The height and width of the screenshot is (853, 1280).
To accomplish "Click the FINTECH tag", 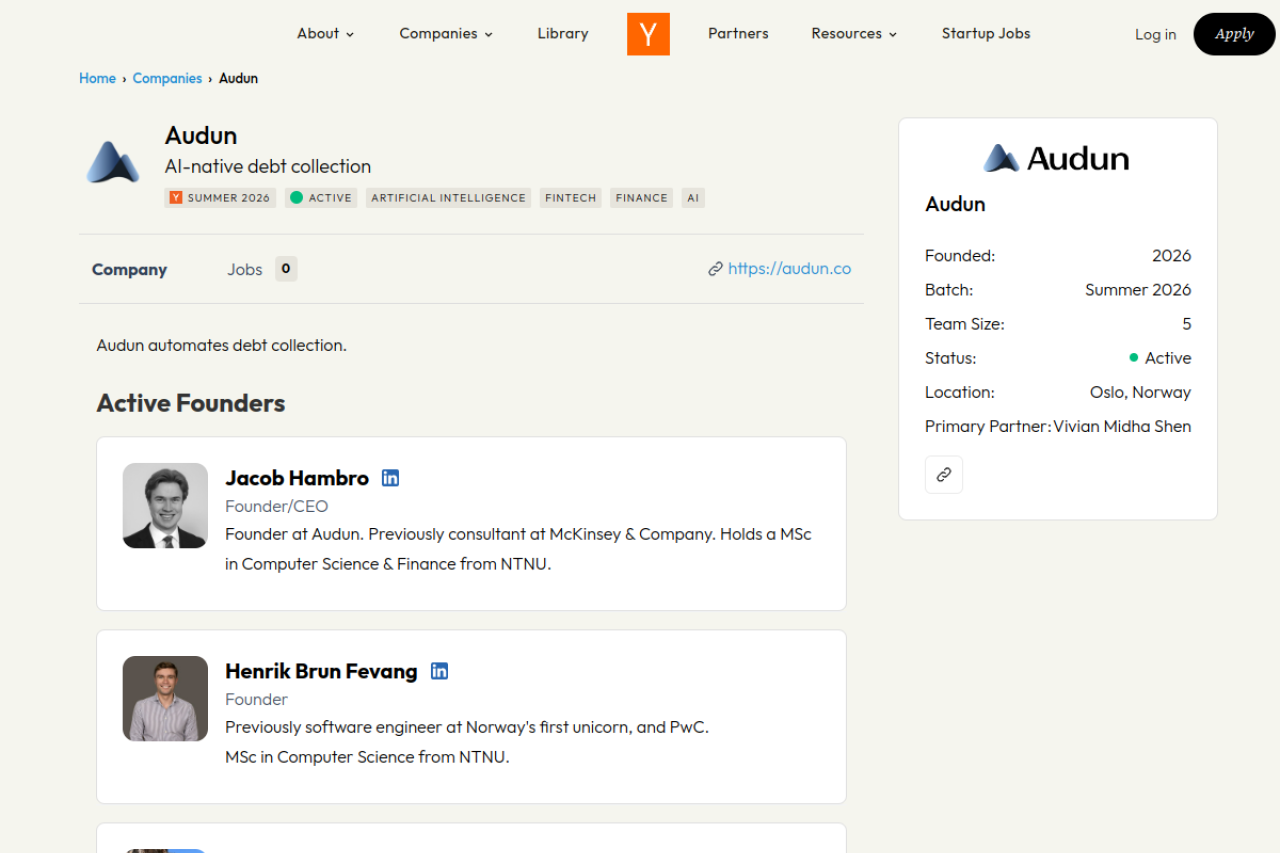I will 571,198.
